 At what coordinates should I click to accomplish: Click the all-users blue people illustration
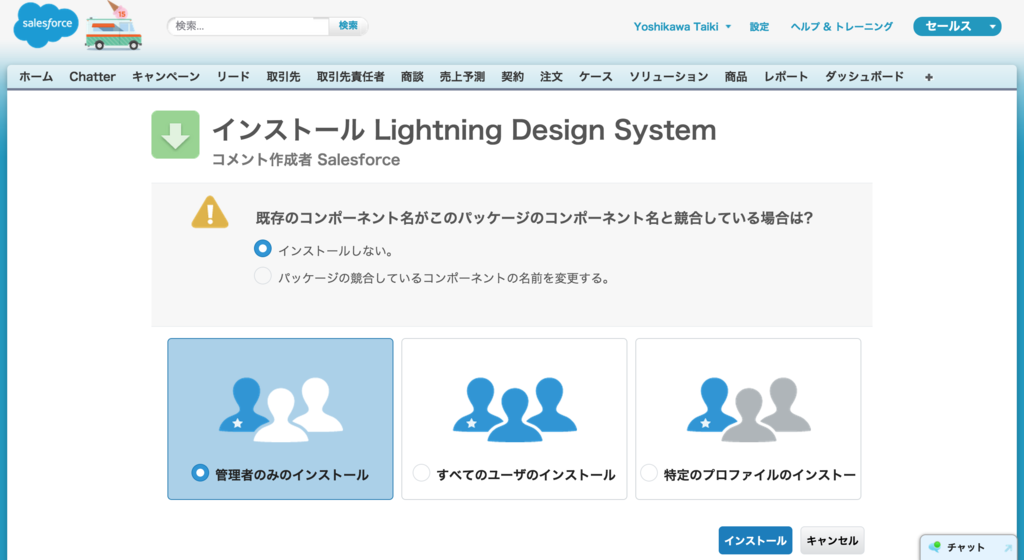coord(515,410)
